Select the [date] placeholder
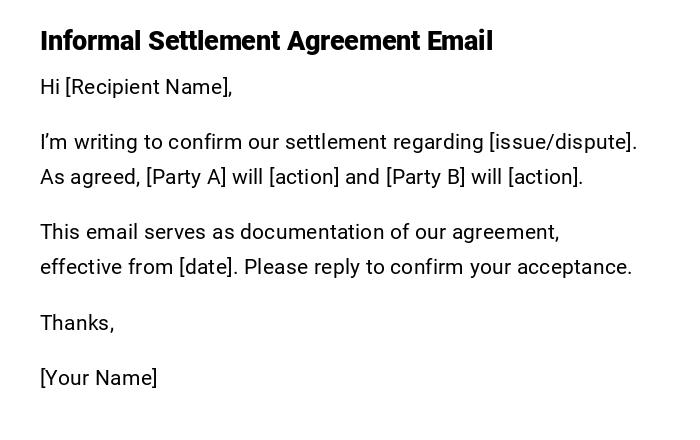Image resolution: width=700 pixels, height=440 pixels. [208, 267]
